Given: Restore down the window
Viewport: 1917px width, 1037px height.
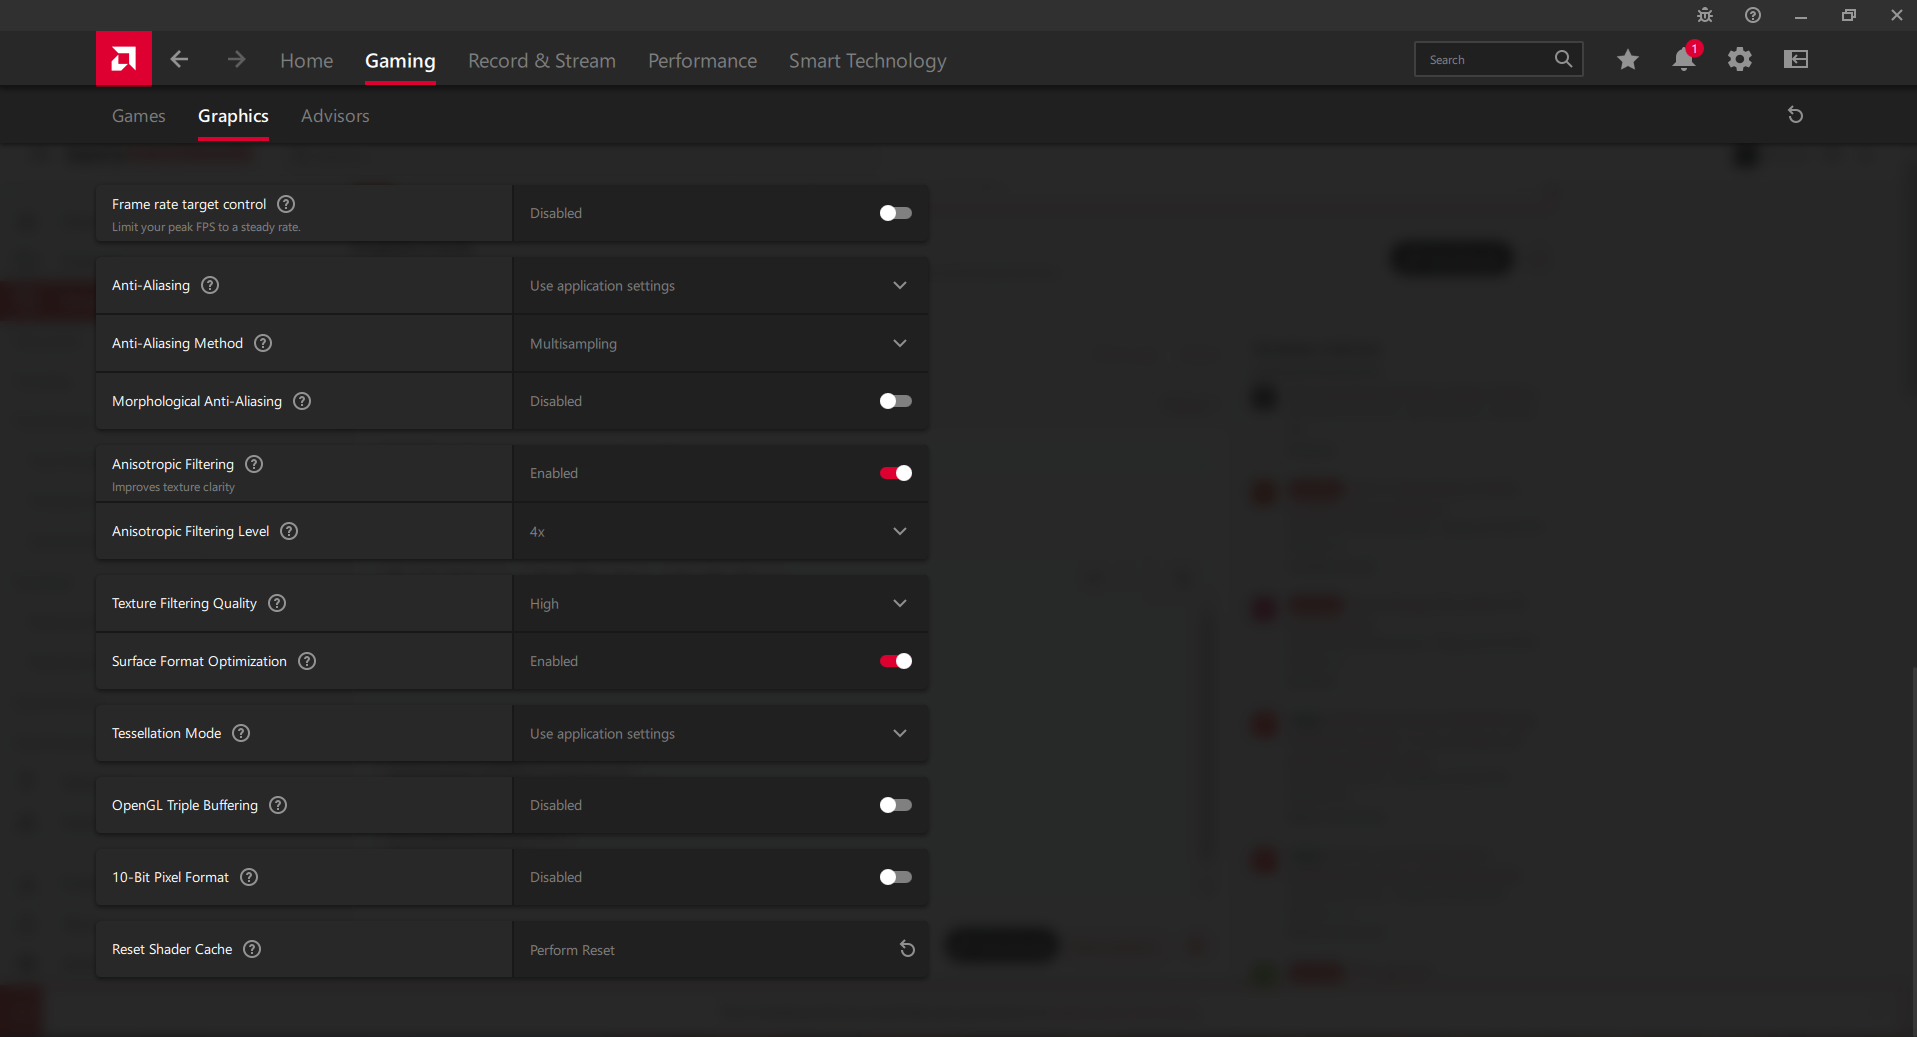Looking at the screenshot, I should 1849,15.
